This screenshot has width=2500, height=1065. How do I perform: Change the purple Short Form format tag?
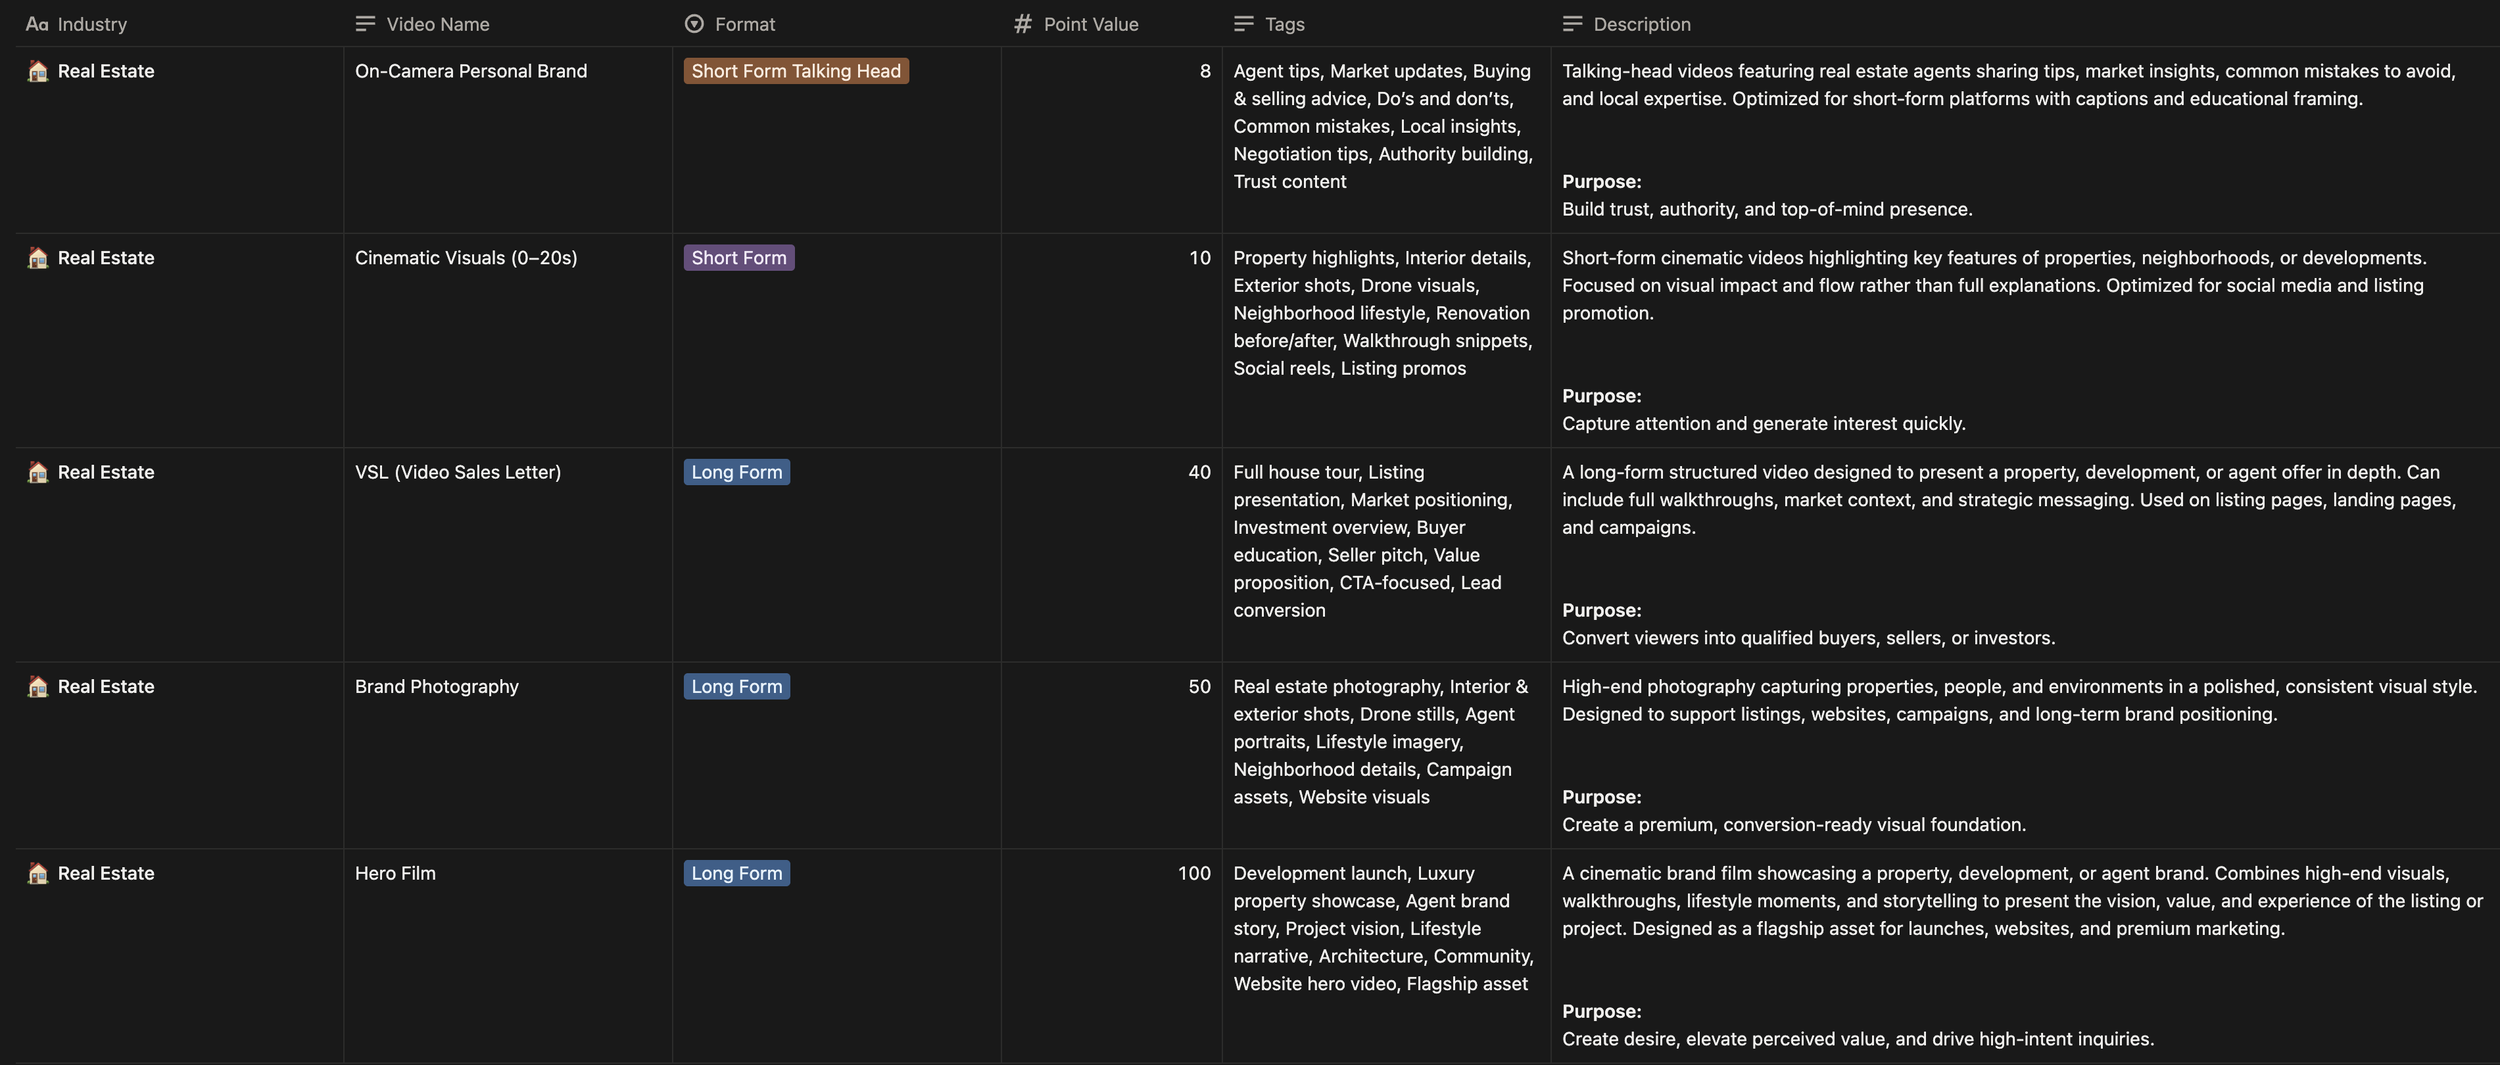click(x=738, y=258)
